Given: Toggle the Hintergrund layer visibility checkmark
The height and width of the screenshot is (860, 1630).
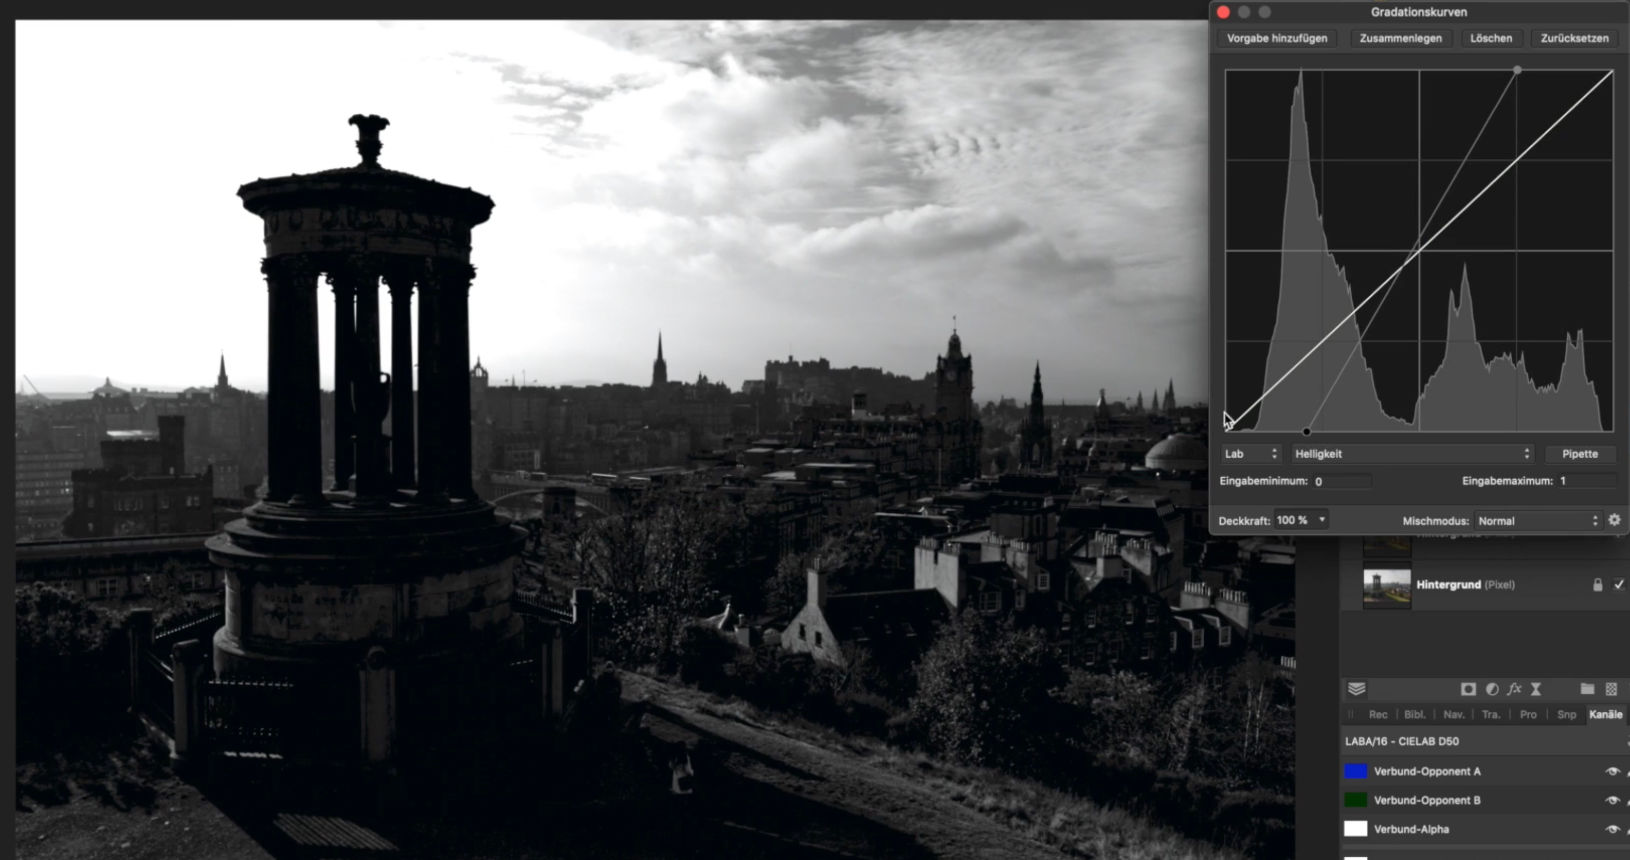Looking at the screenshot, I should point(1619,585).
